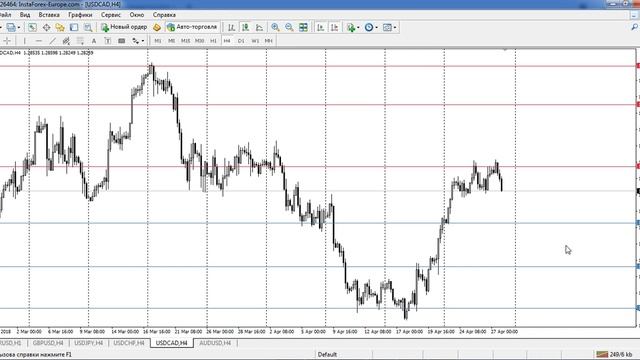The width and height of the screenshot is (640, 360).
Task: Show the Data Window crosshair icon
Action: tap(47, 27)
